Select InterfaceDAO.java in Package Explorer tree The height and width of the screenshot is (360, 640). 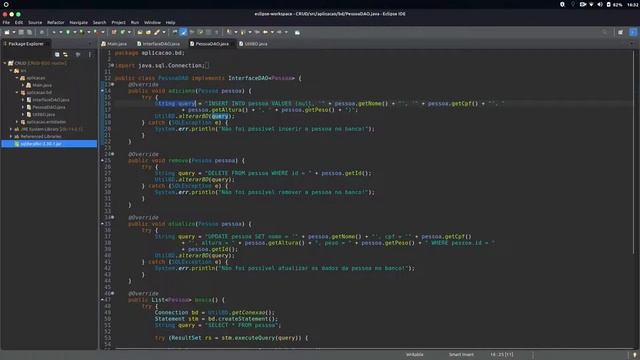pos(51,100)
